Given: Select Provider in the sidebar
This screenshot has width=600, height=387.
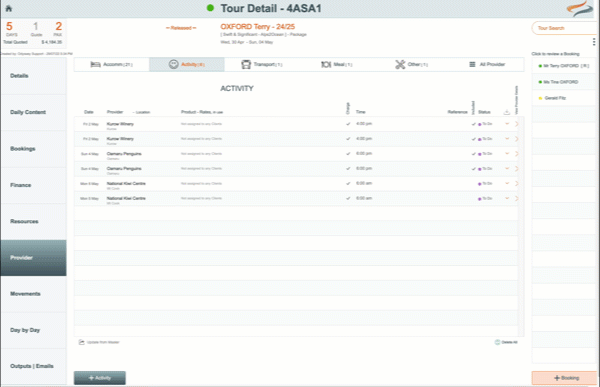Looking at the screenshot, I should [x=33, y=258].
